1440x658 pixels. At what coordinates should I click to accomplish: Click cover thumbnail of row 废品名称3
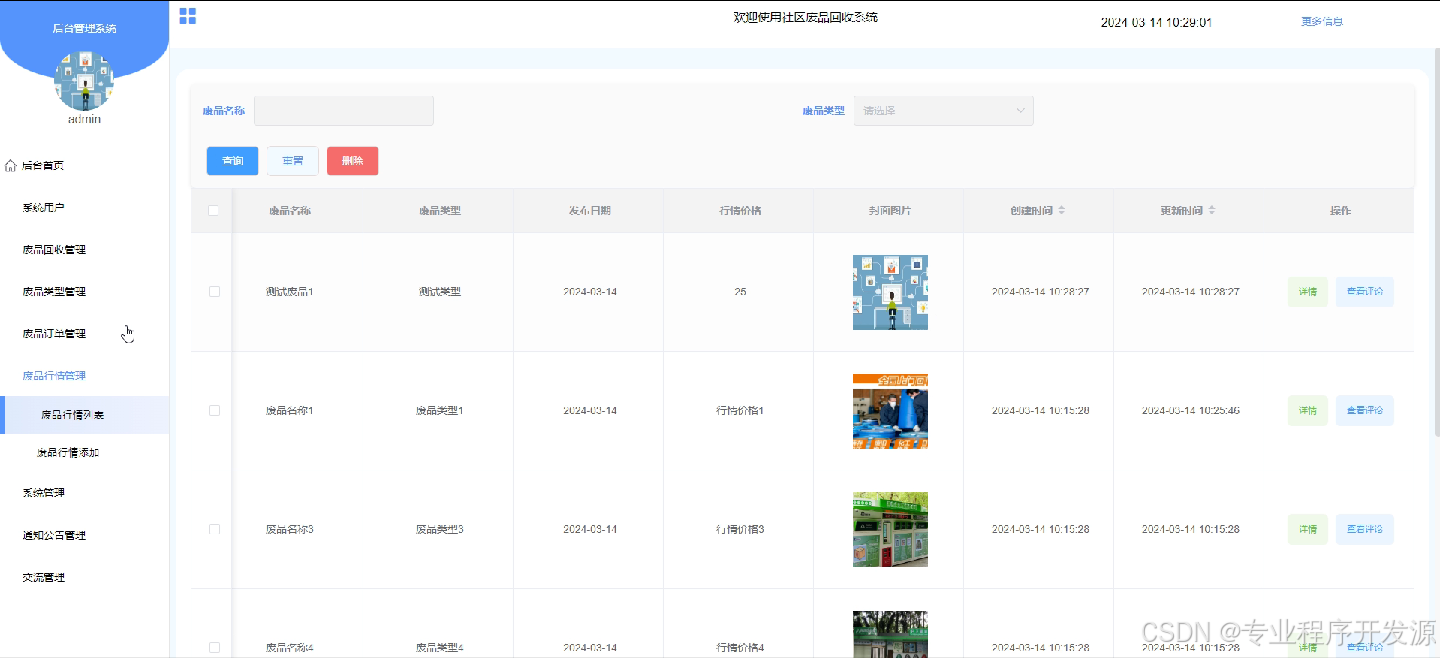tap(890, 529)
